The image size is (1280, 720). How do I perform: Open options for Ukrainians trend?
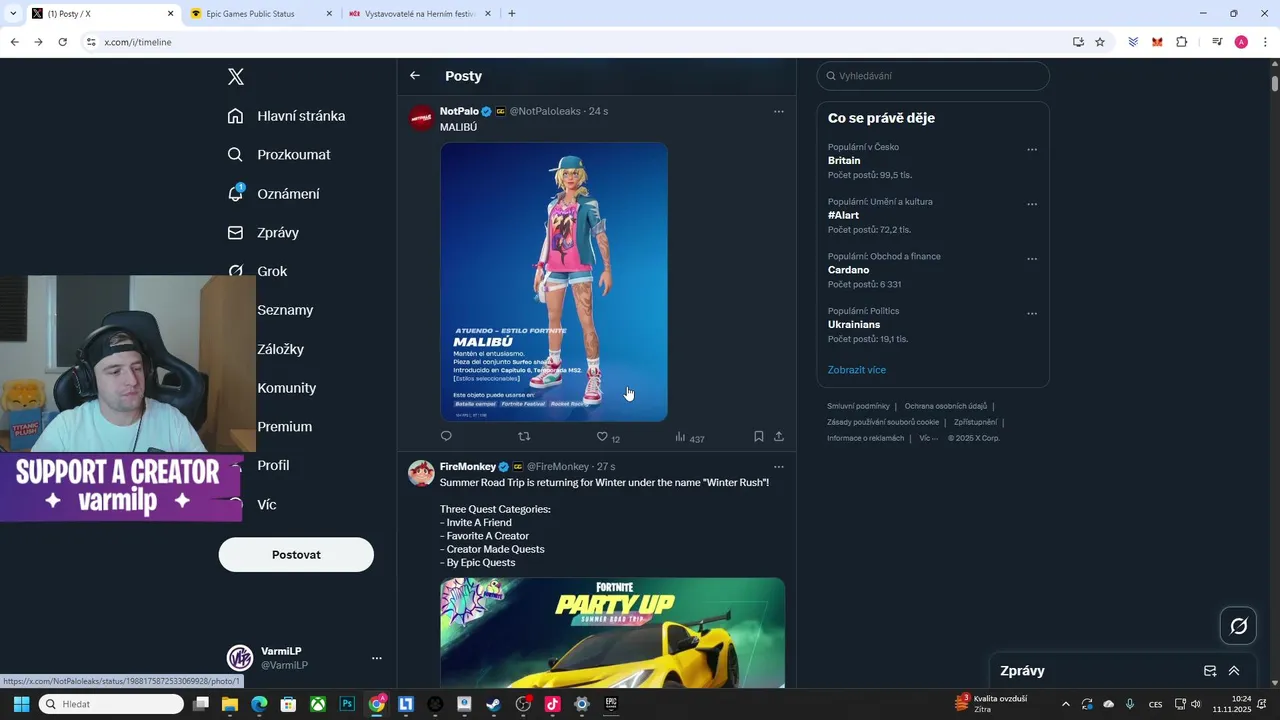(1032, 314)
